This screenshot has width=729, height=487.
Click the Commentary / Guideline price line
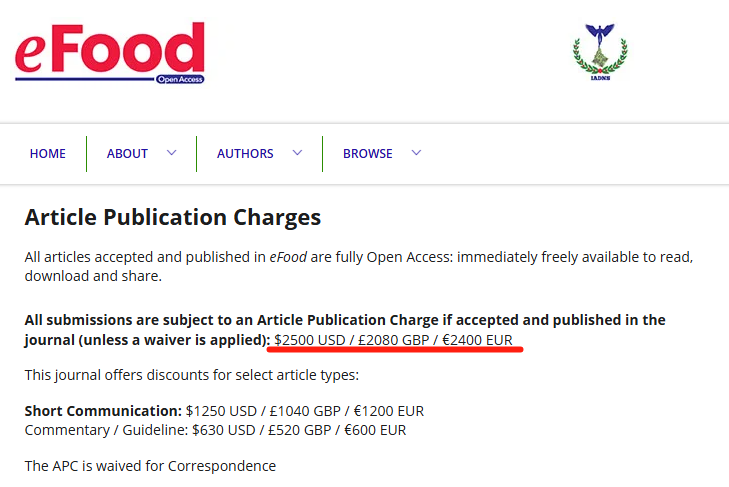[215, 430]
